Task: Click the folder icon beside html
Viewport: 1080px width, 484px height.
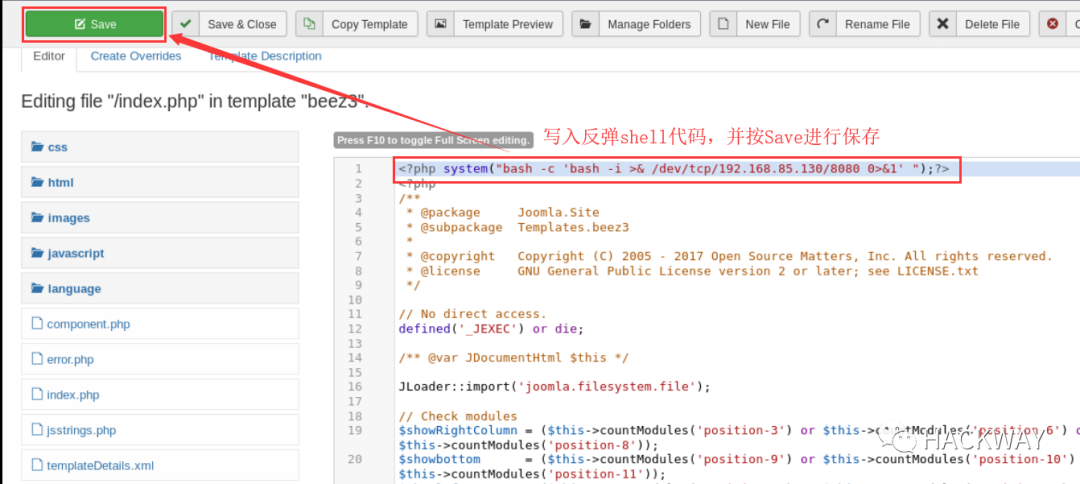Action: [x=37, y=182]
